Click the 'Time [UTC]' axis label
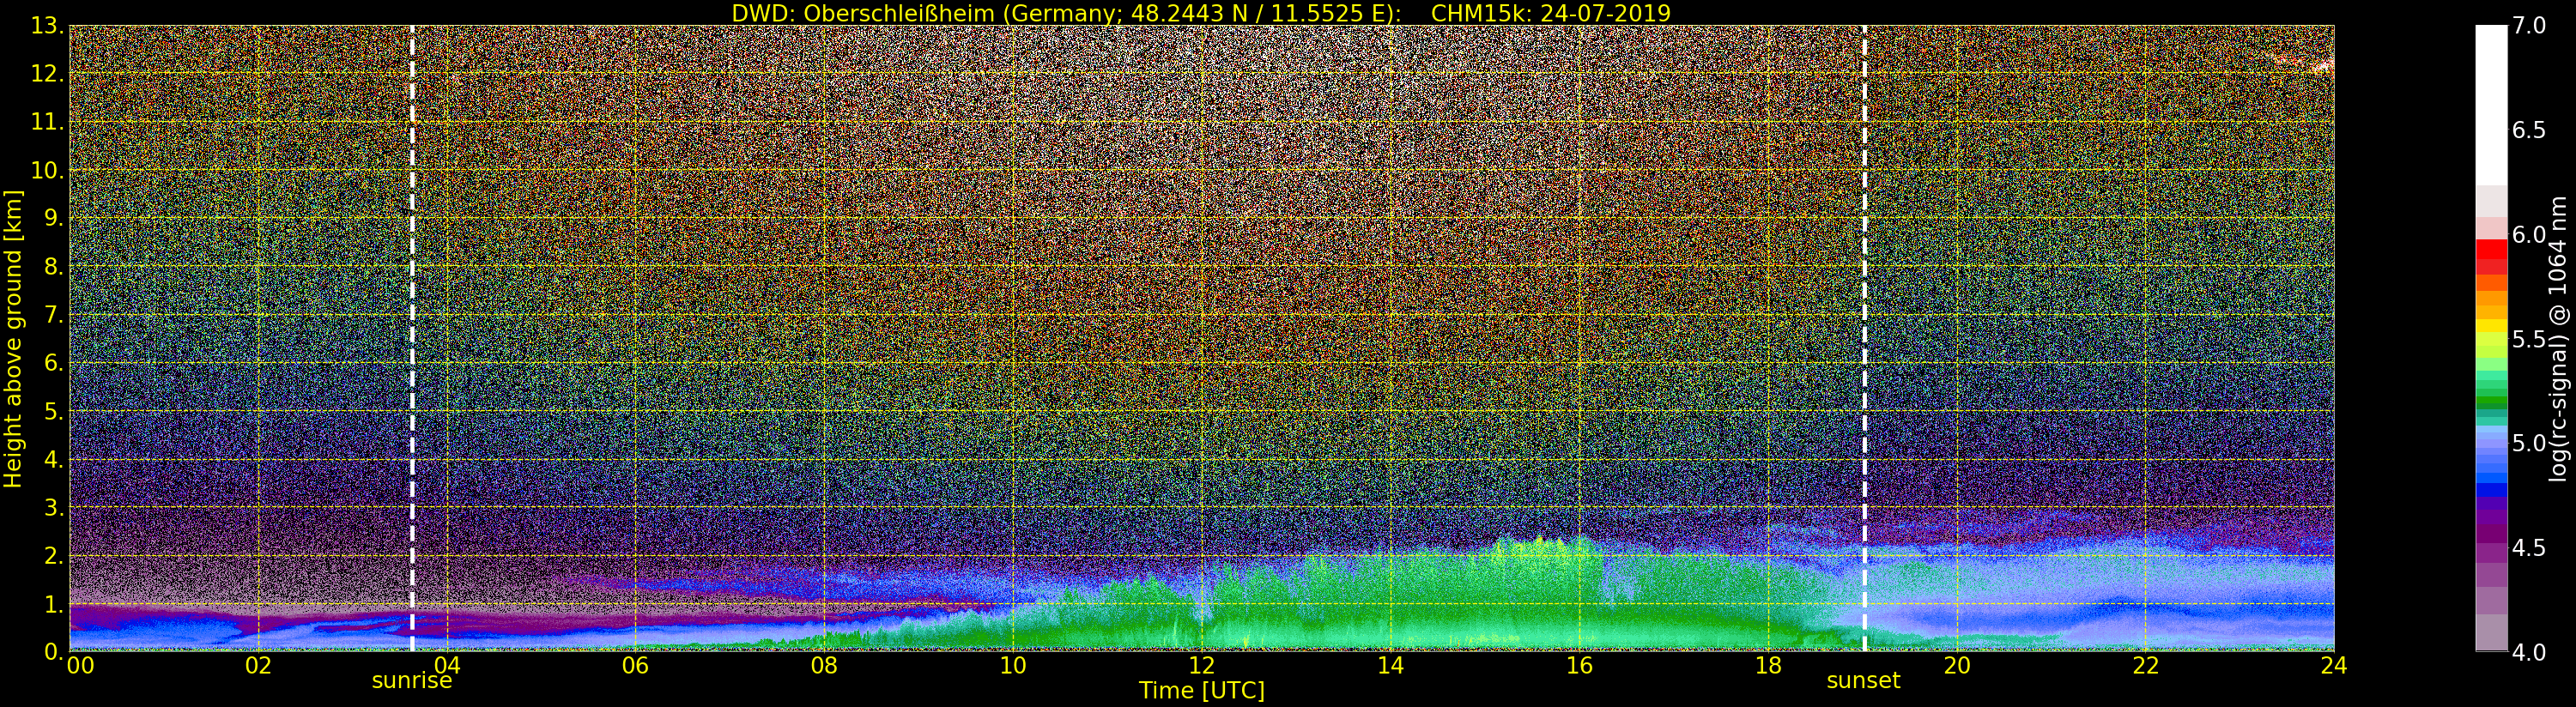Screen dimensions: 2576x707 pyautogui.click(x=1201, y=690)
